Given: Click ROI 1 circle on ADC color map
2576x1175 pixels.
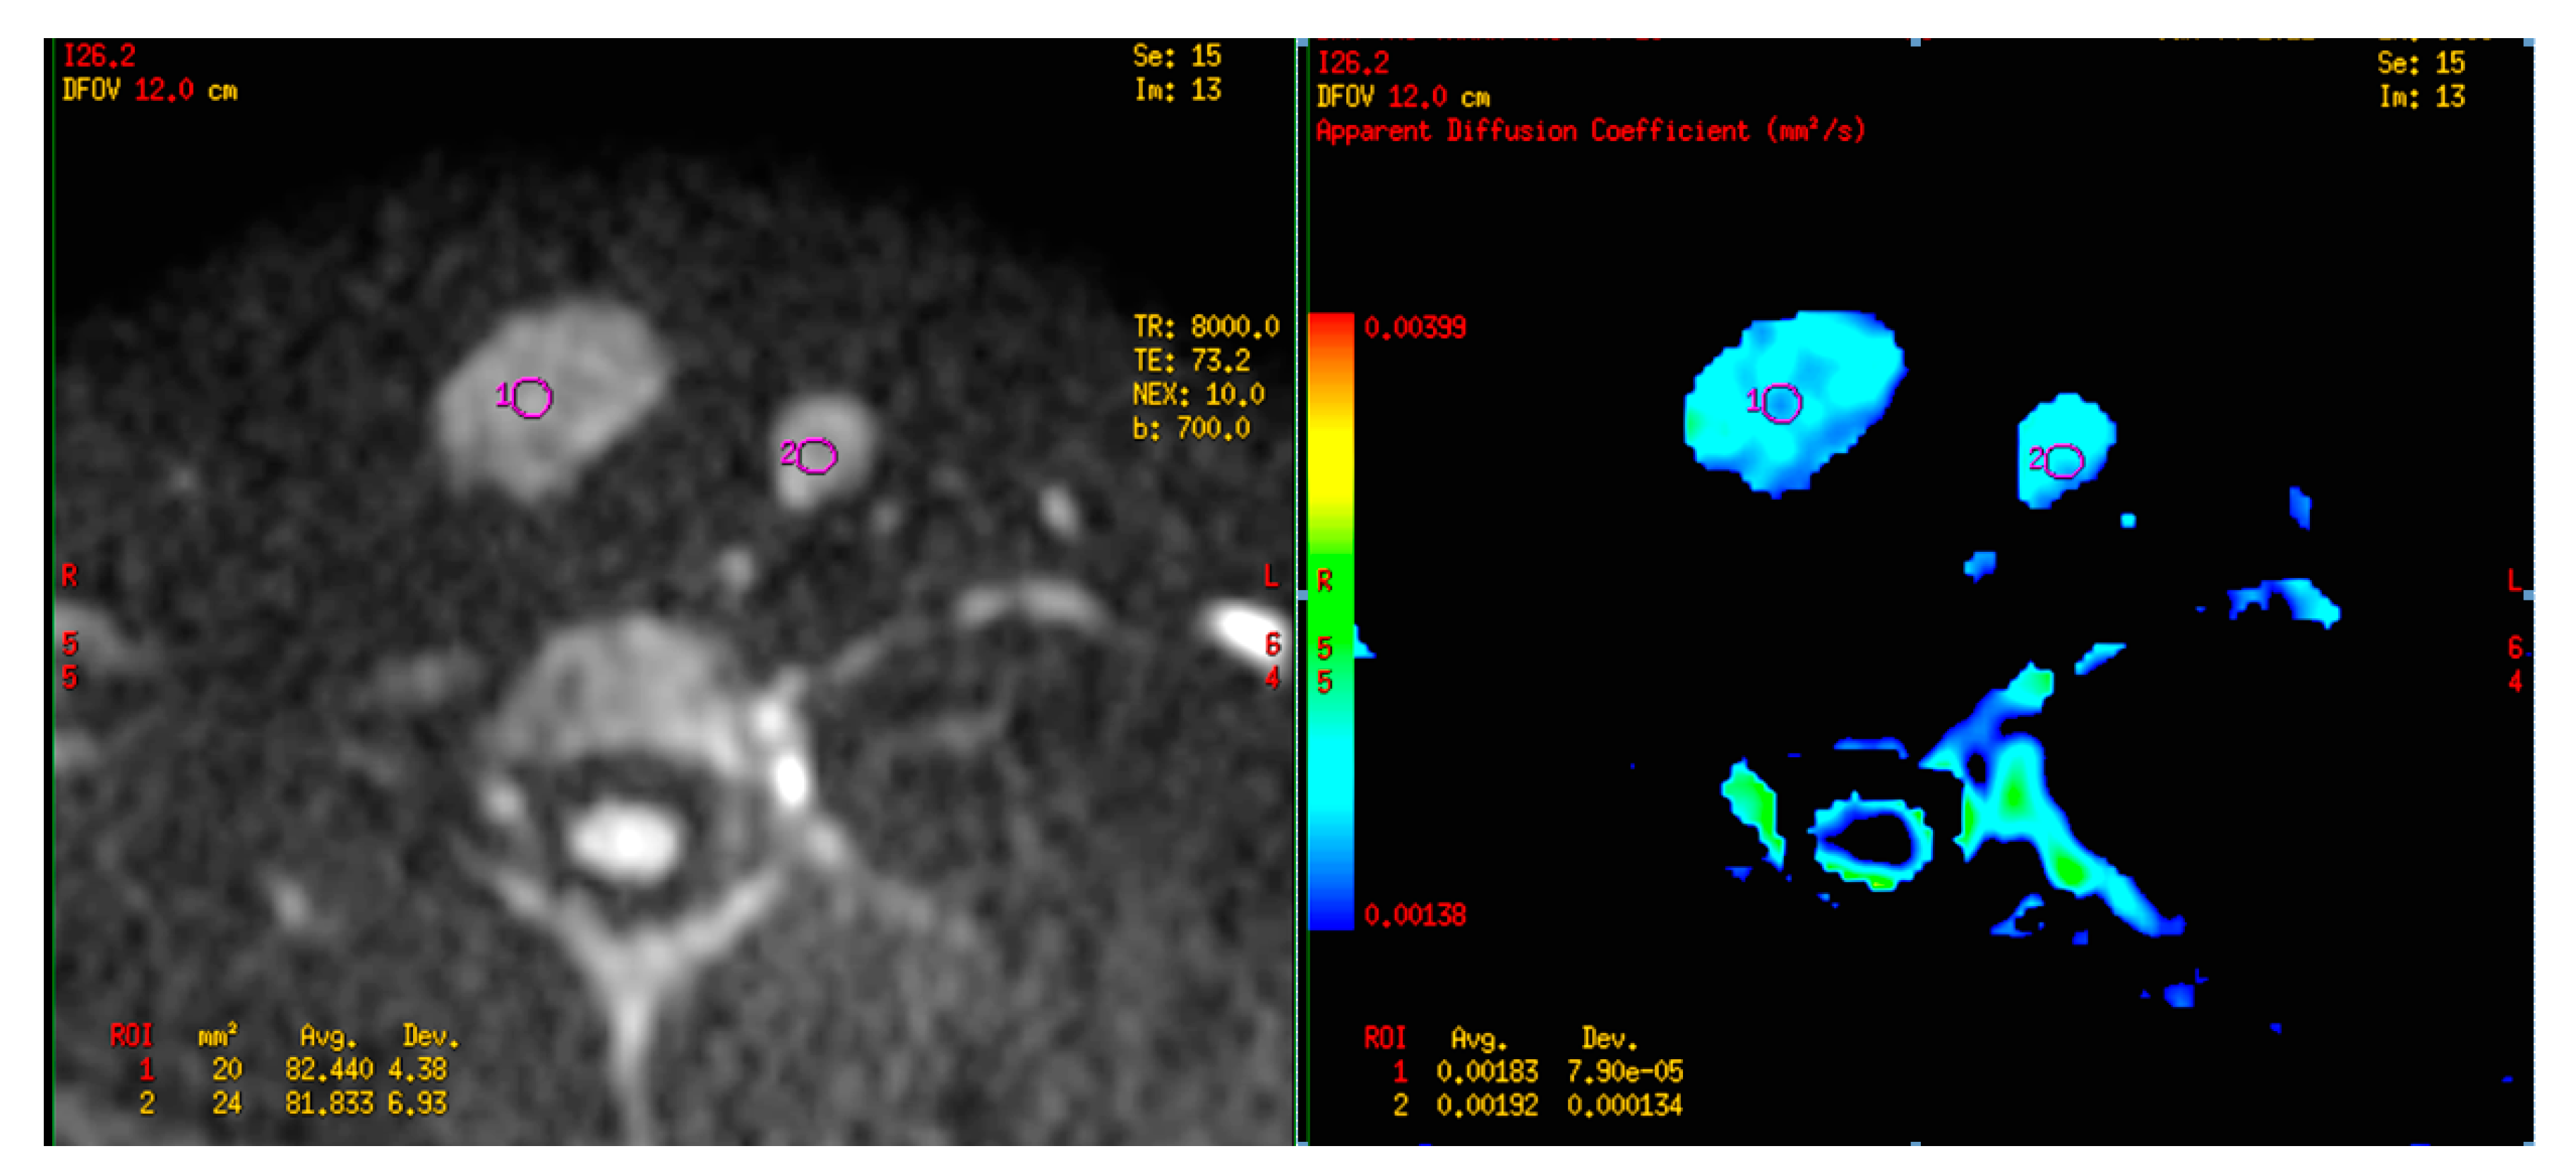Looking at the screenshot, I should point(1782,404).
